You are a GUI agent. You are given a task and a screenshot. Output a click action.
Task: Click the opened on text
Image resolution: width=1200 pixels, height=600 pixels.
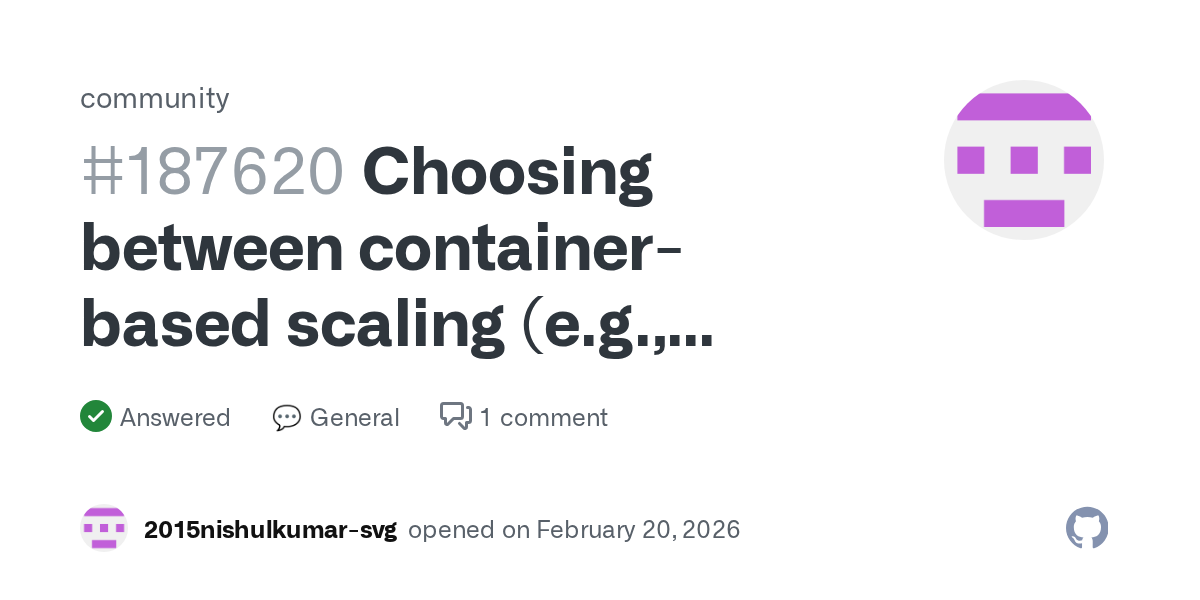(x=469, y=530)
